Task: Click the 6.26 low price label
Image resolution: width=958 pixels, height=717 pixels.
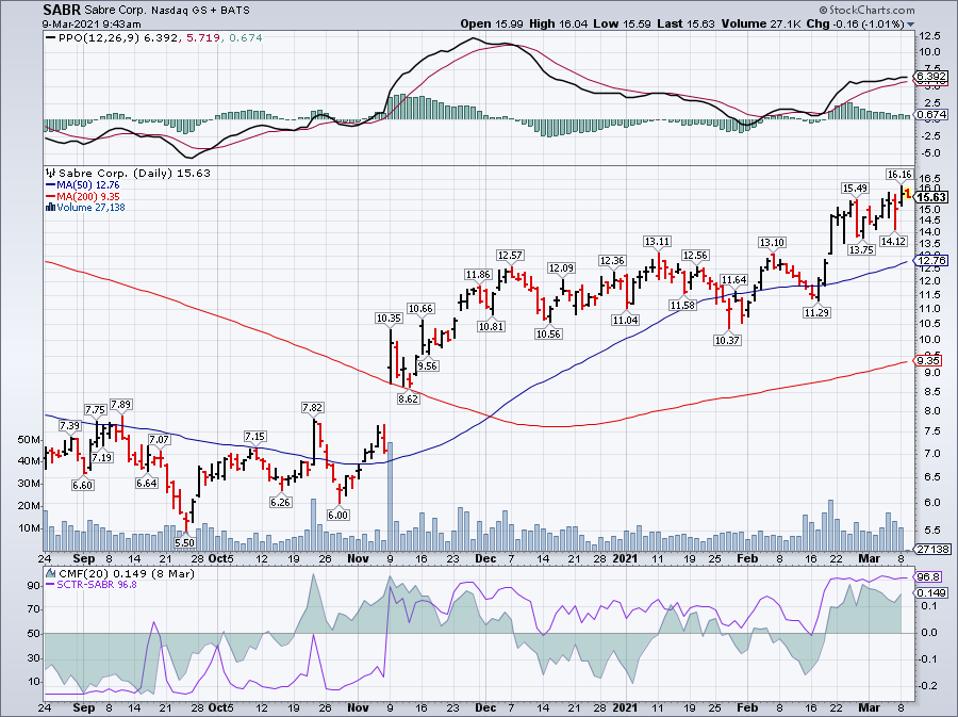Action: pos(280,502)
